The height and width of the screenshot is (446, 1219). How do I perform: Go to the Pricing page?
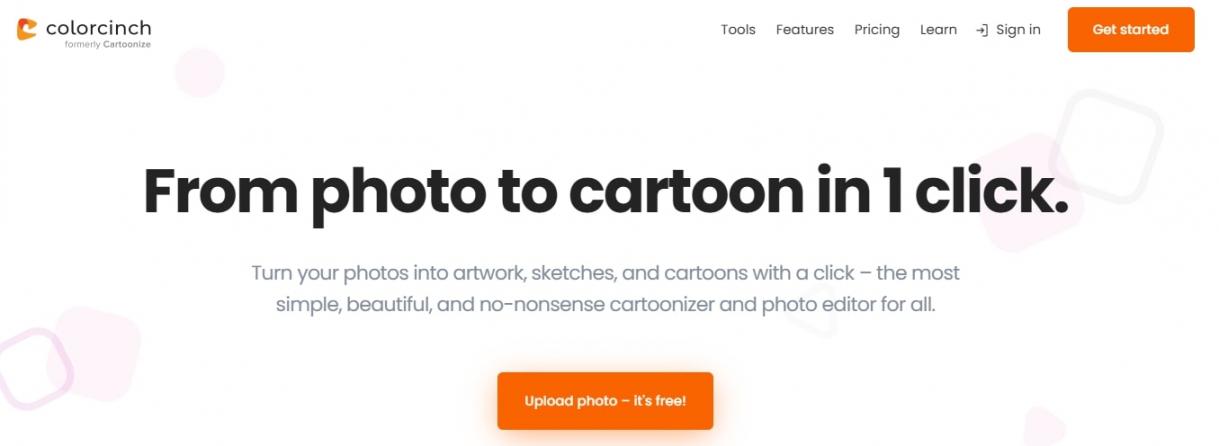tap(877, 30)
